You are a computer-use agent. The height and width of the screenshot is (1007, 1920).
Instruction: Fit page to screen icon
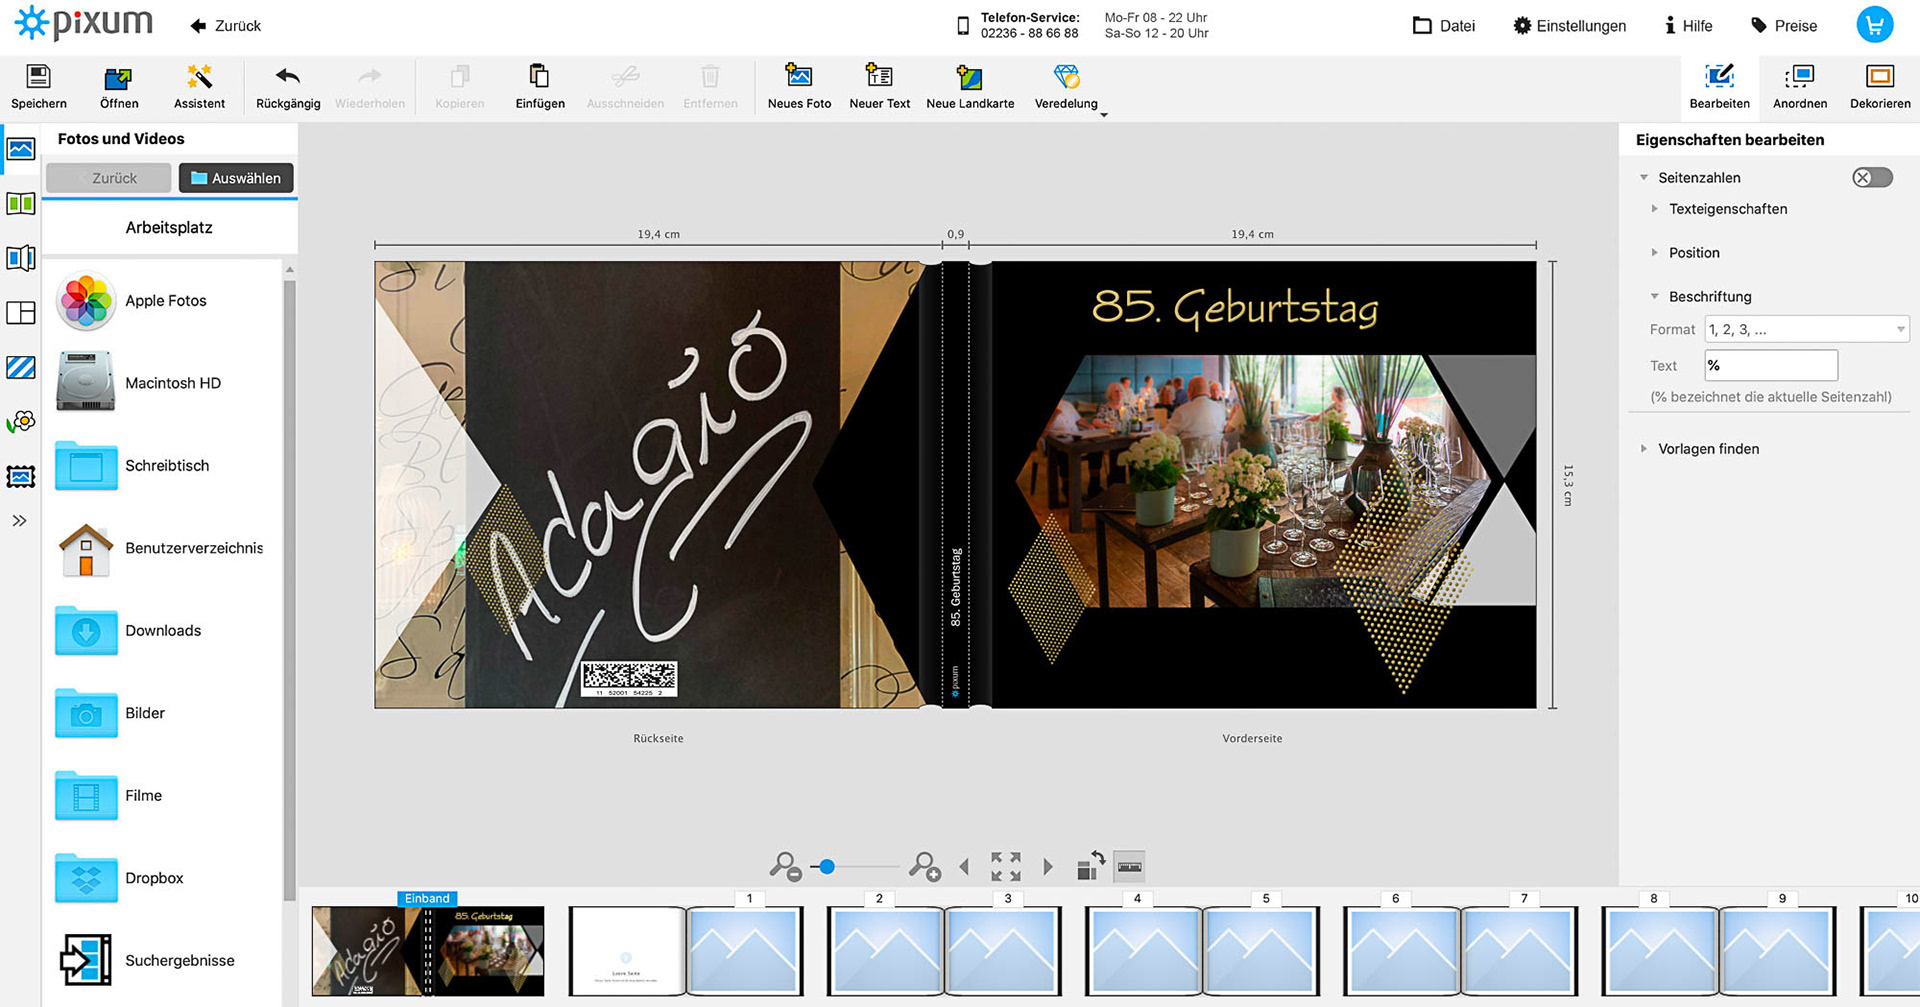tap(1006, 867)
